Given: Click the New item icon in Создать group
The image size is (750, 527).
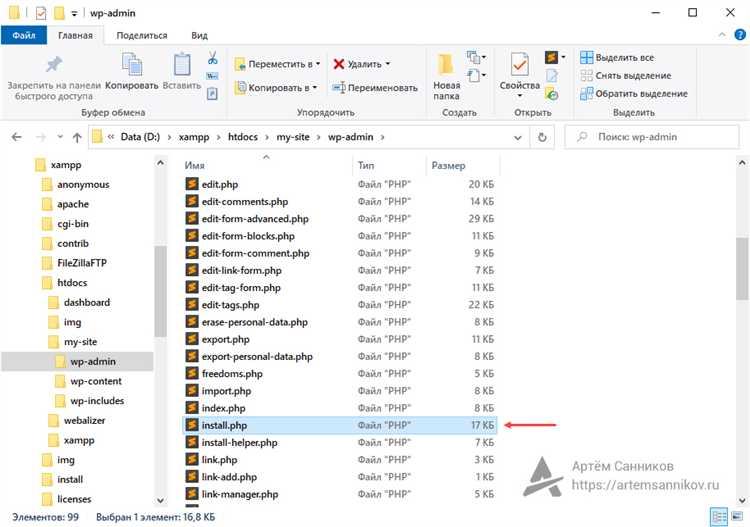Looking at the screenshot, I should click(x=473, y=58).
